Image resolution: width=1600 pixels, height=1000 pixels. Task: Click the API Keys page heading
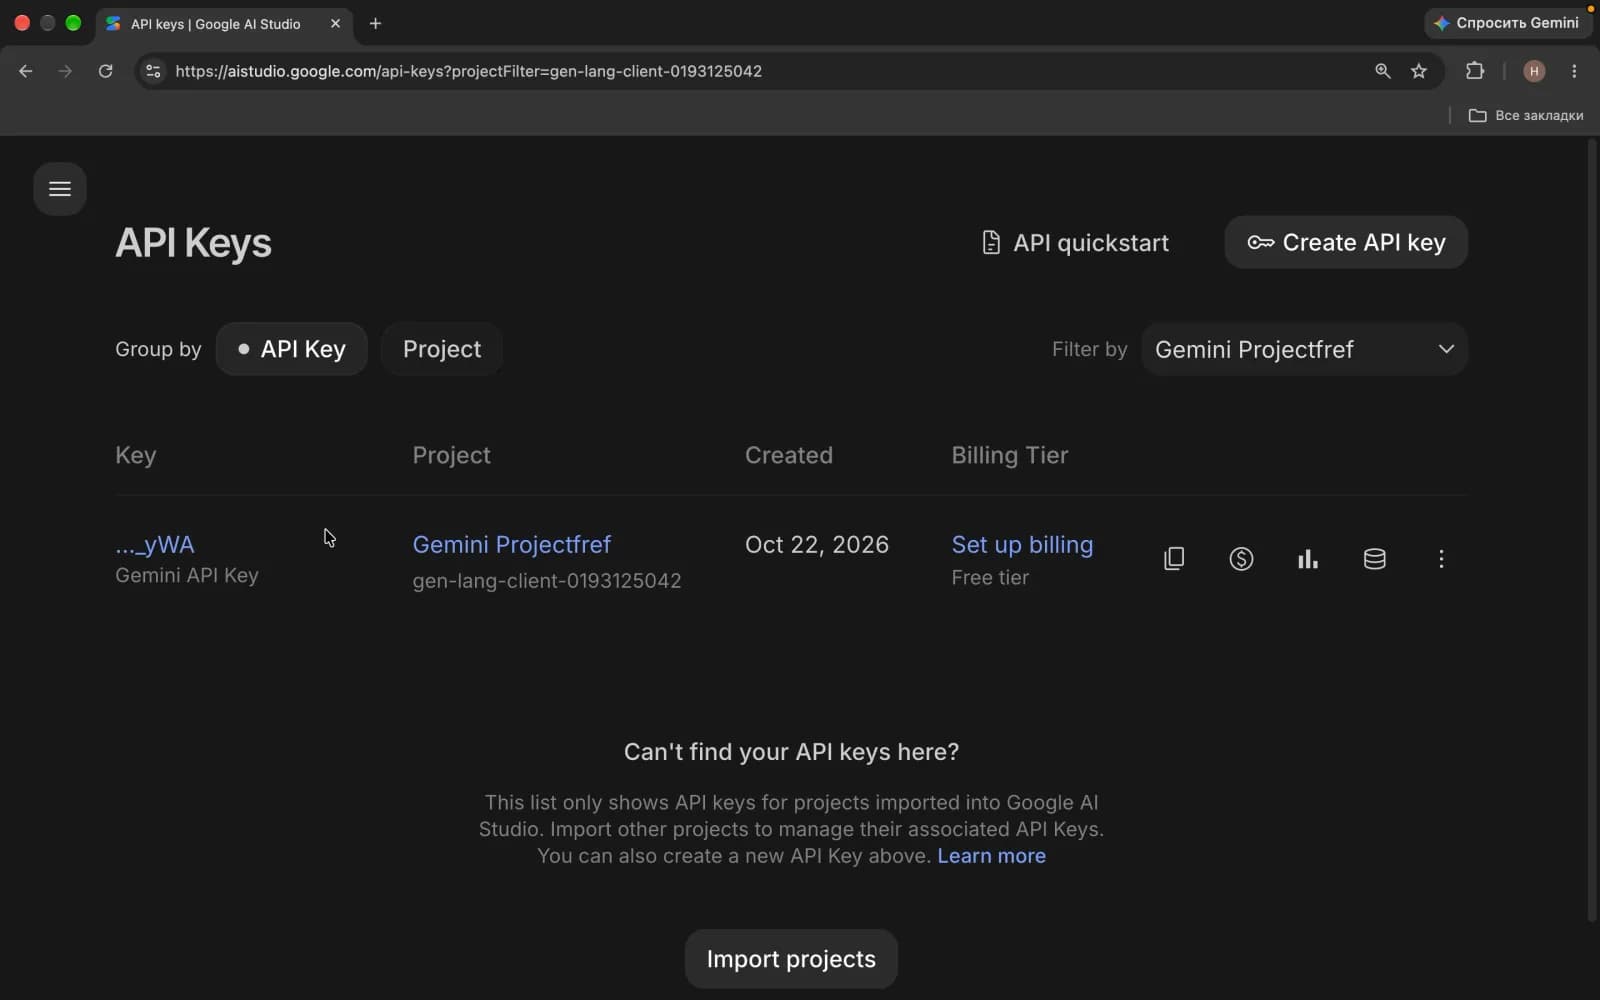[x=193, y=243]
